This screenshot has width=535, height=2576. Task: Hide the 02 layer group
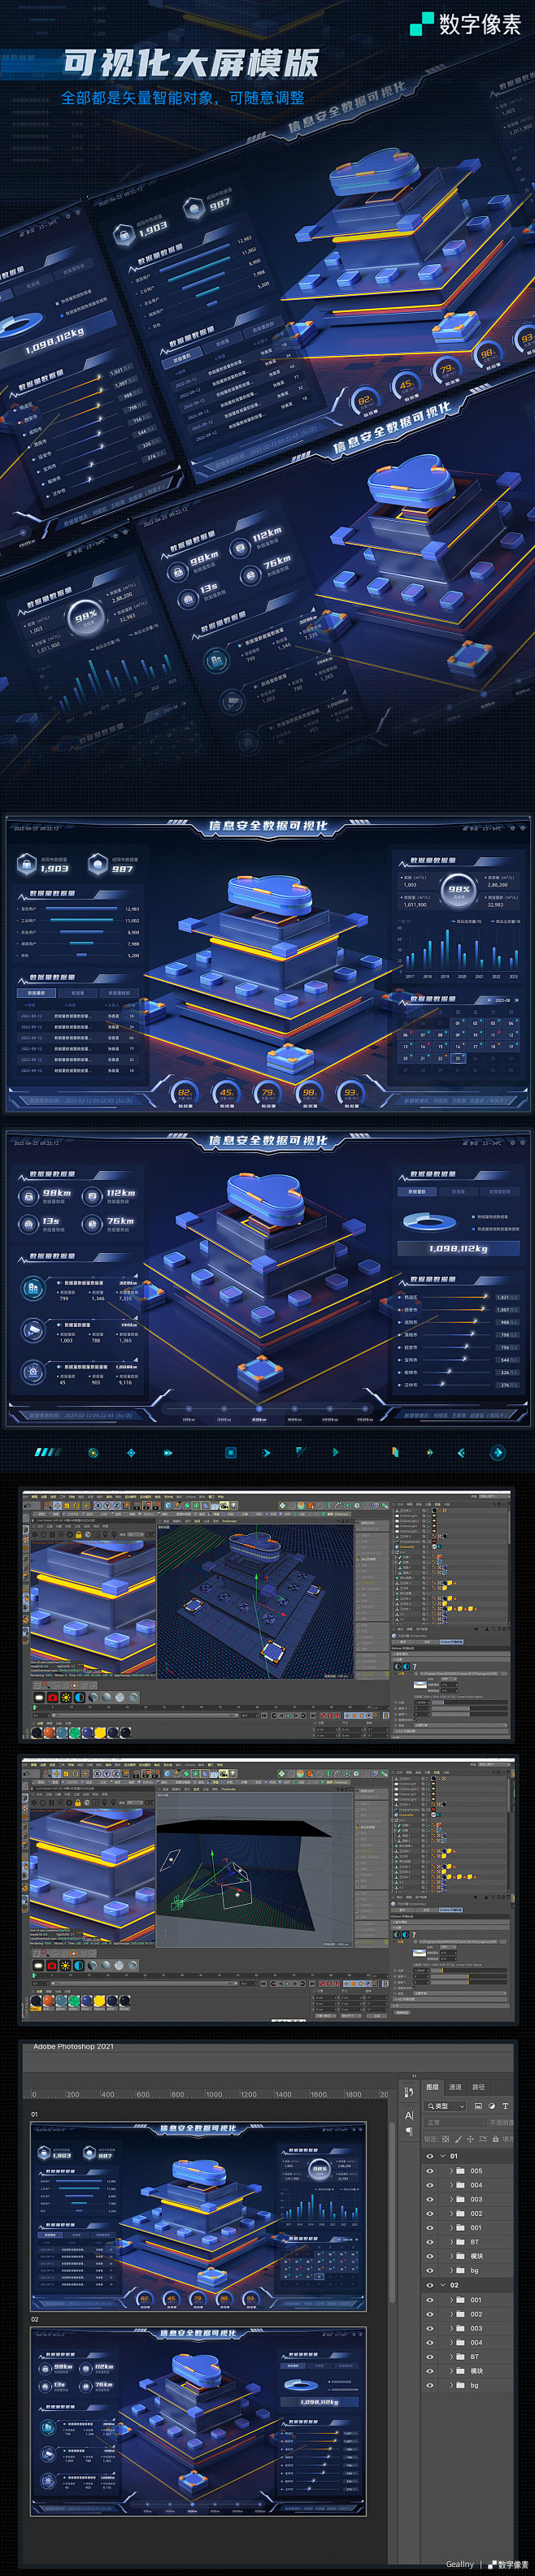tap(430, 2285)
